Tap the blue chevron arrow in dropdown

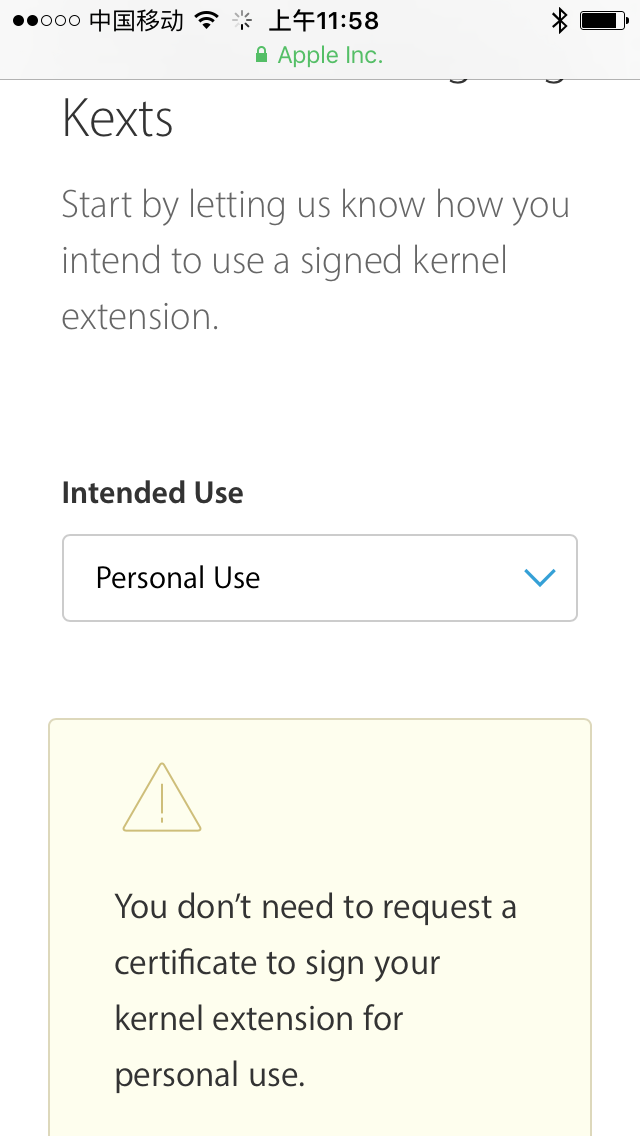[x=539, y=578]
